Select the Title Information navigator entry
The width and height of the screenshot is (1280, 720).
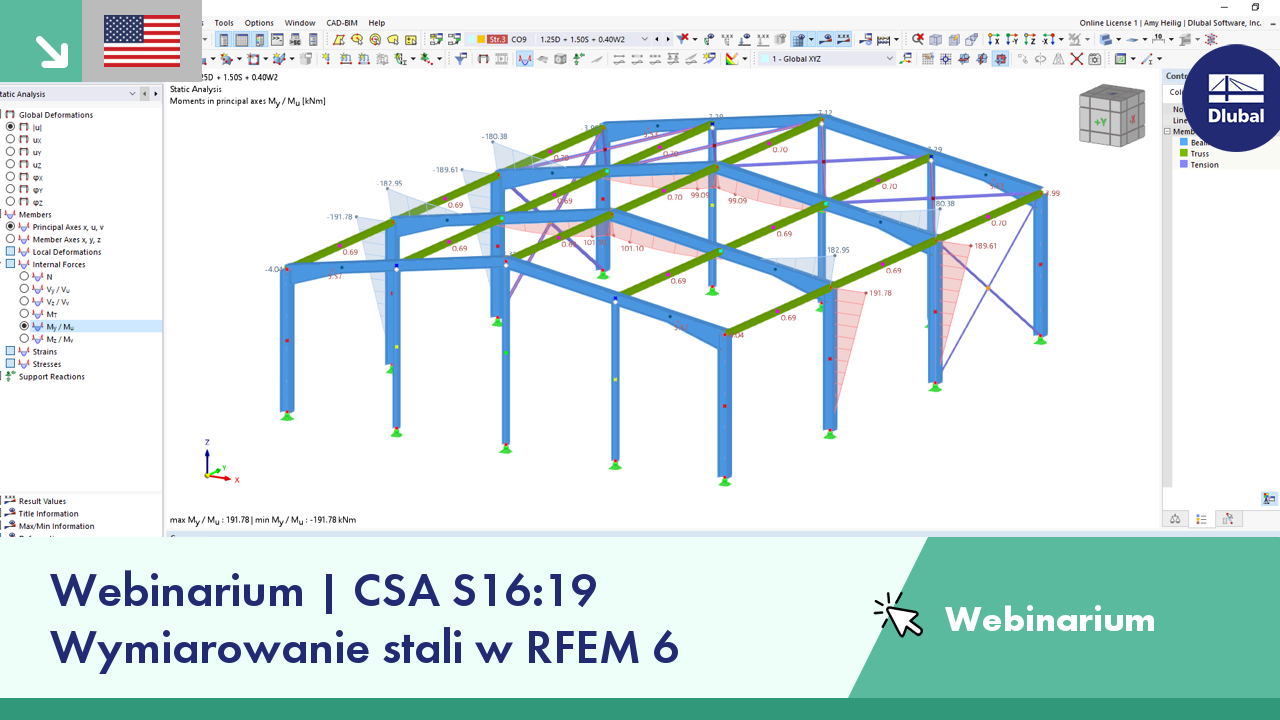tap(48, 514)
